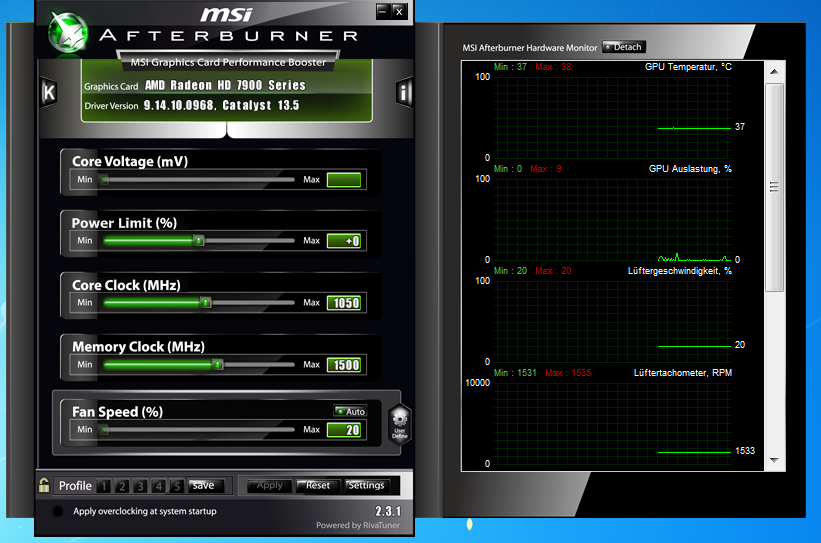Image resolution: width=821 pixels, height=543 pixels.
Task: Click hardware monitor scrollbar down arrow
Action: point(774,460)
